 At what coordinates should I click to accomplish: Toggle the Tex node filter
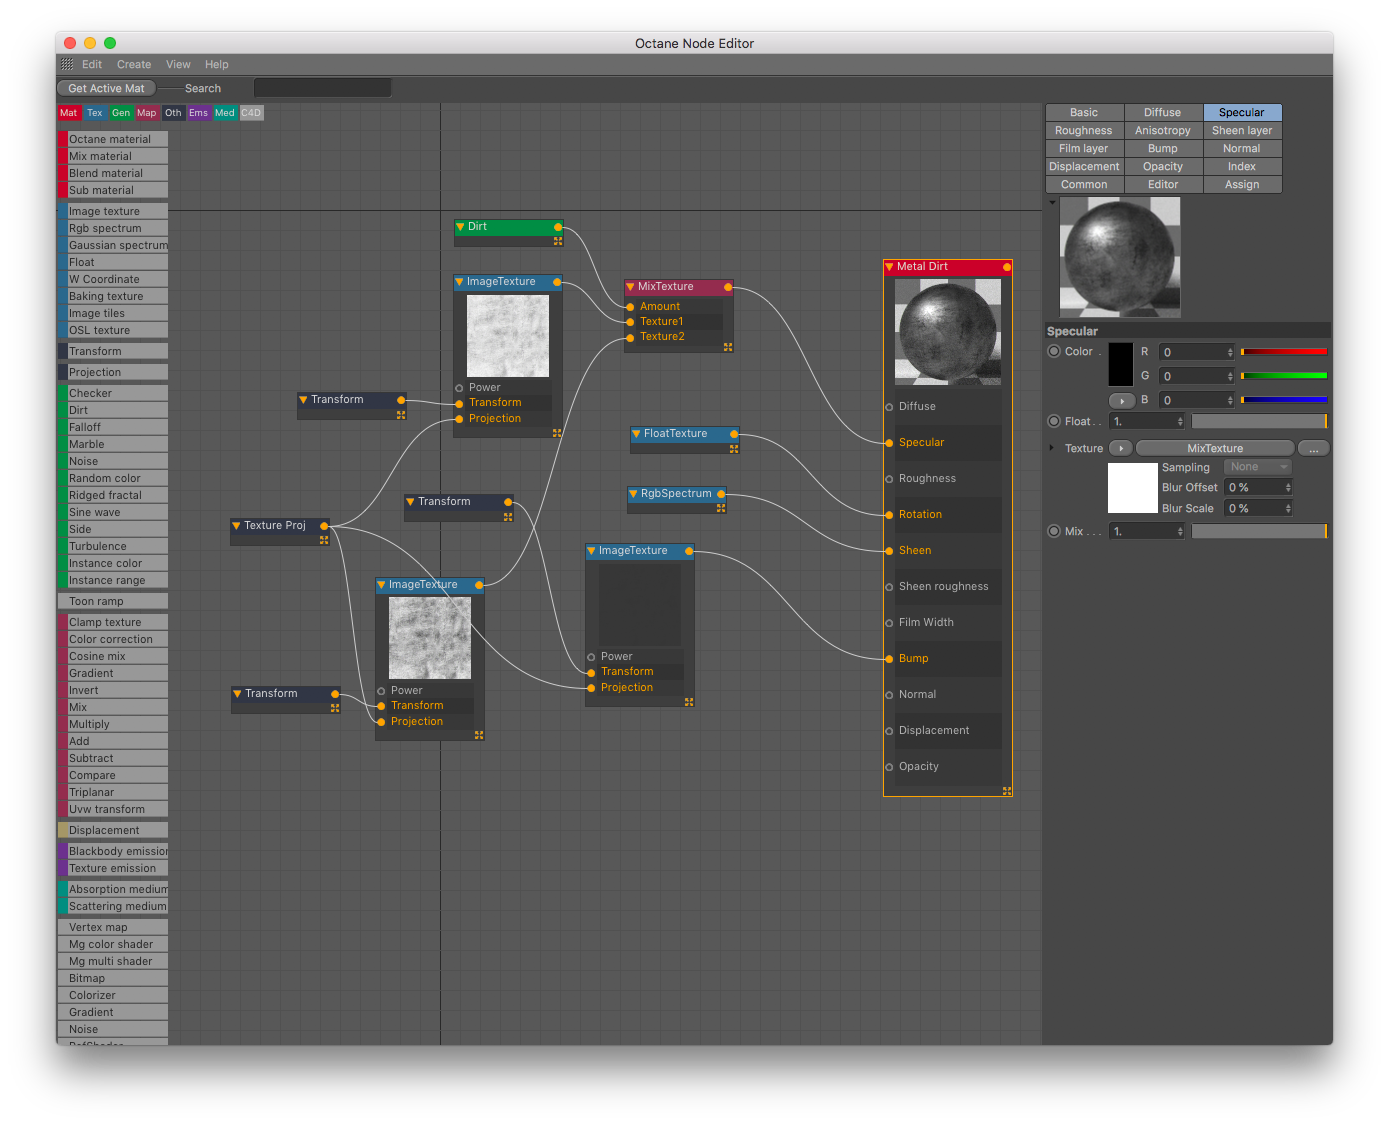[95, 113]
